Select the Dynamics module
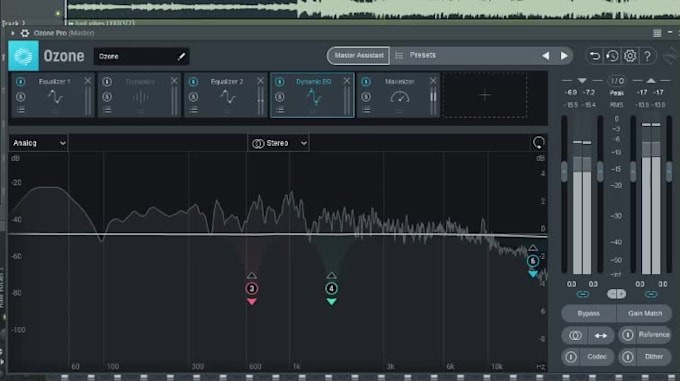The width and height of the screenshot is (680, 381). pyautogui.click(x=139, y=95)
